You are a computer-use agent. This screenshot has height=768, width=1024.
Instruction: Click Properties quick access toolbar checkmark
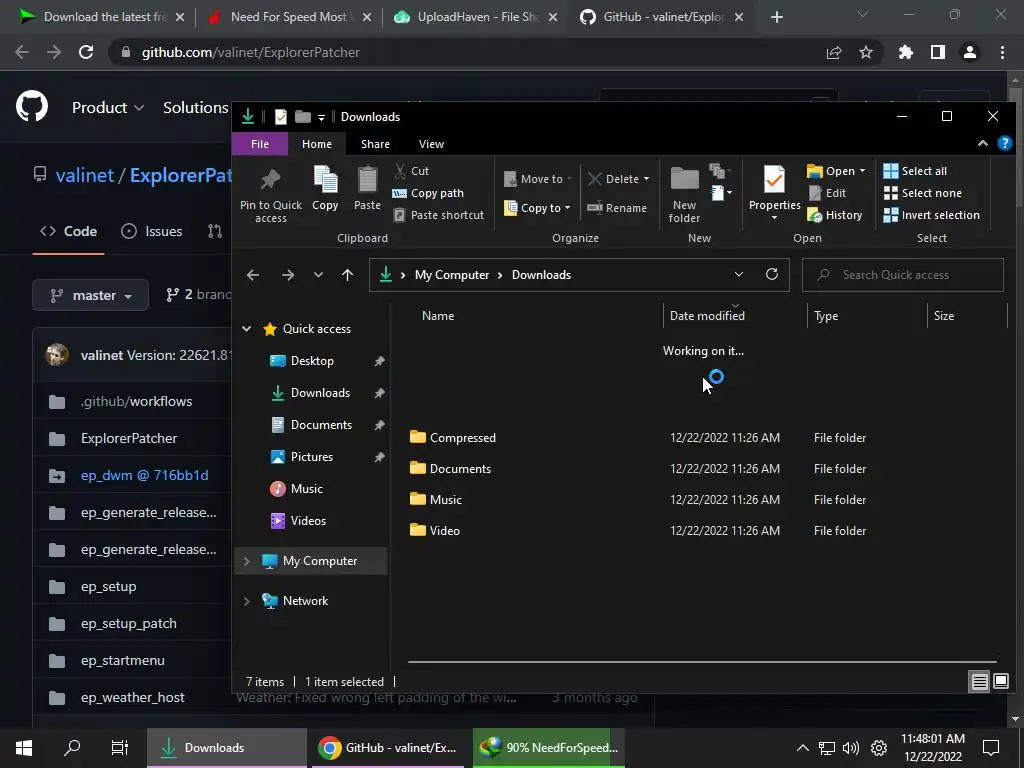coord(281,117)
